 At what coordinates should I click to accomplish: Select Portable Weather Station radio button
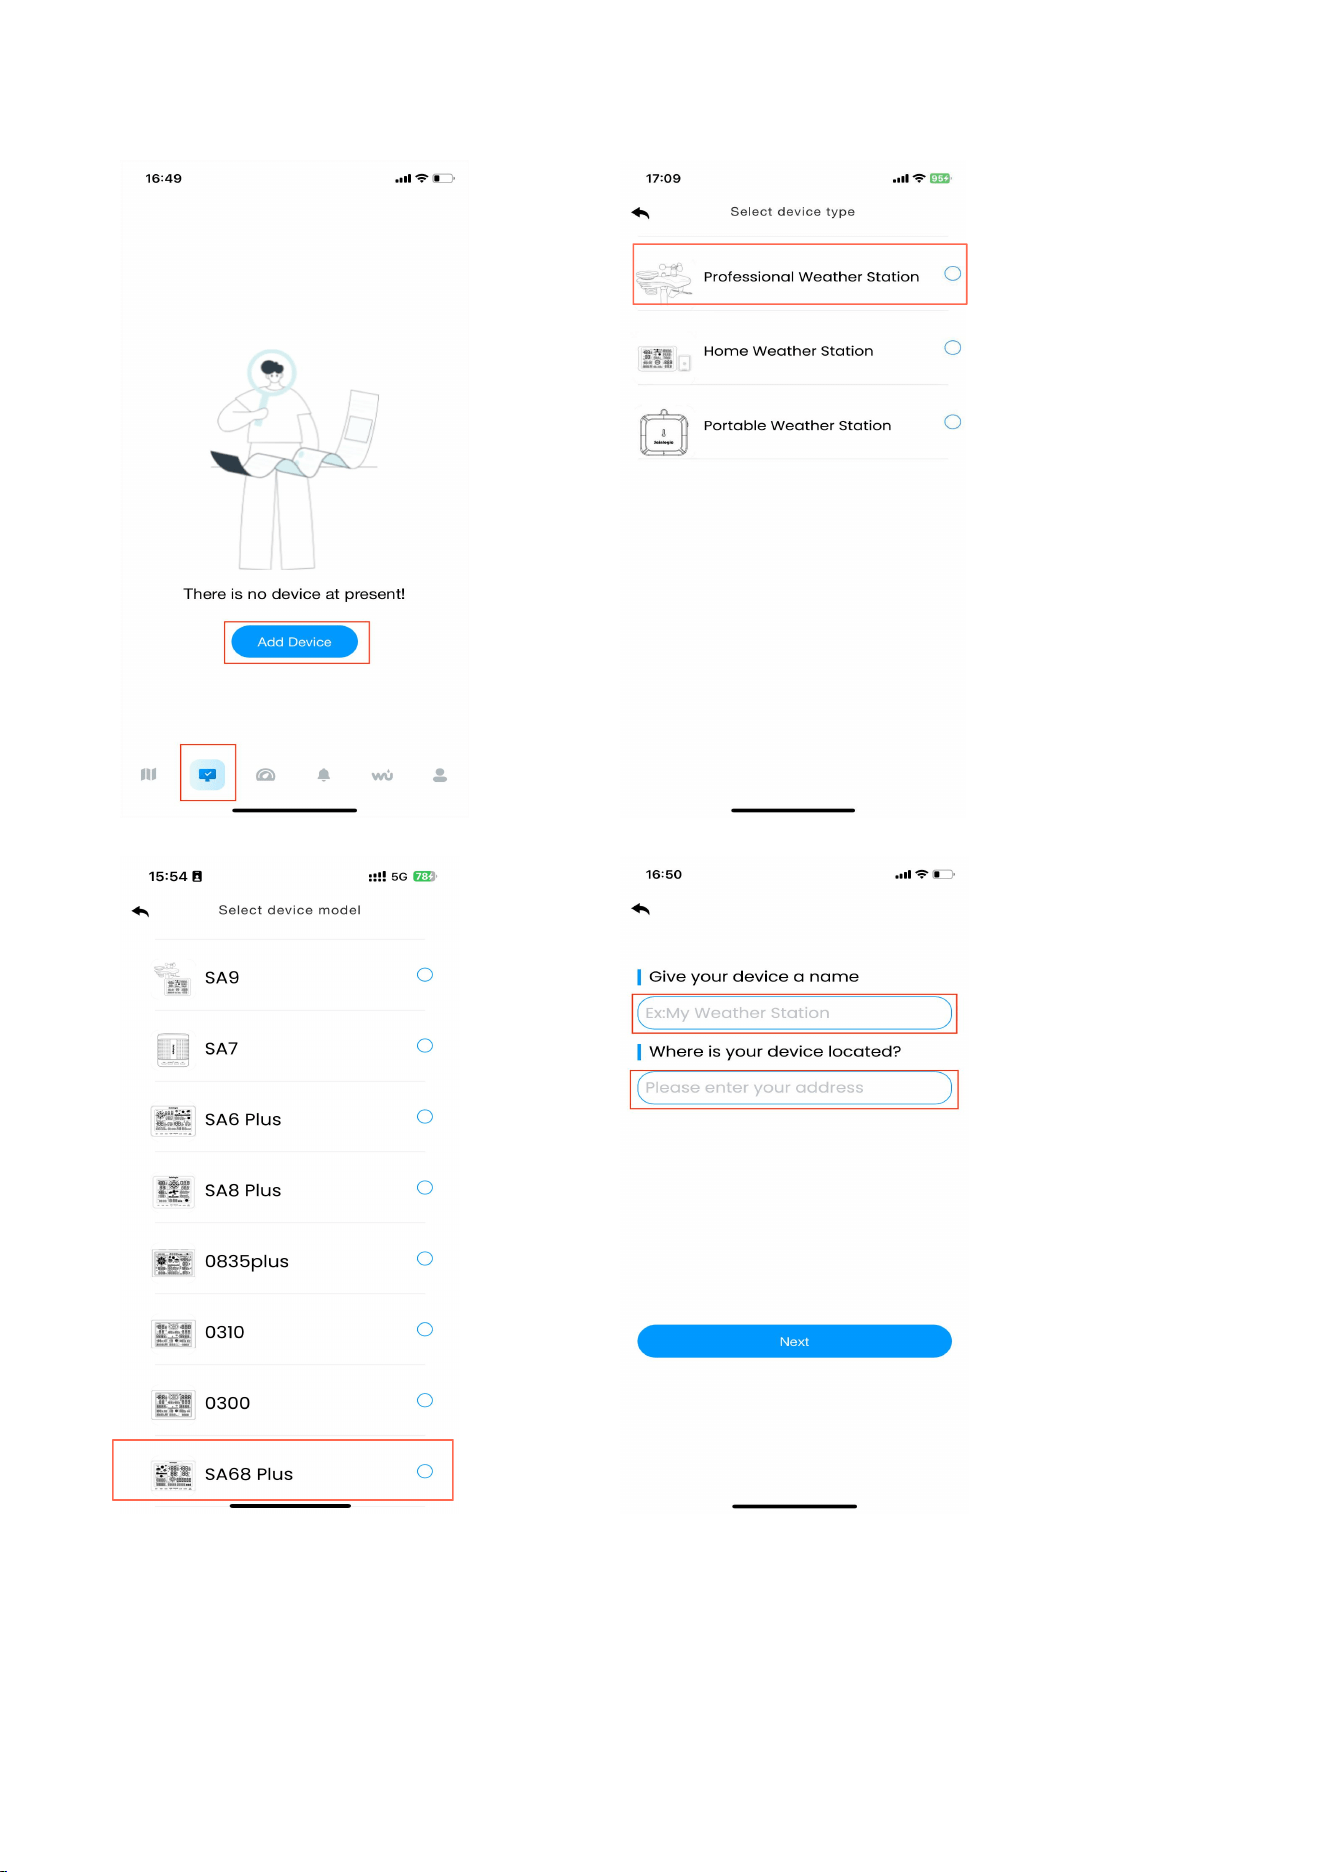953,422
